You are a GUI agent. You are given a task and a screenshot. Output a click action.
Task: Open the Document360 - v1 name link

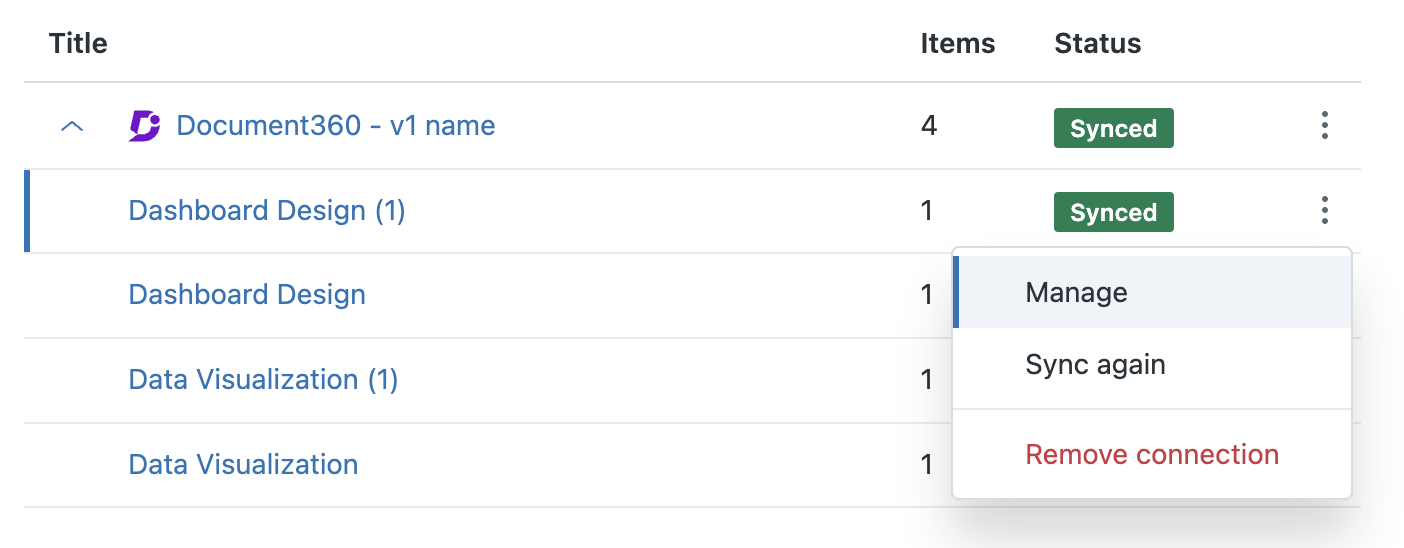[x=335, y=126]
